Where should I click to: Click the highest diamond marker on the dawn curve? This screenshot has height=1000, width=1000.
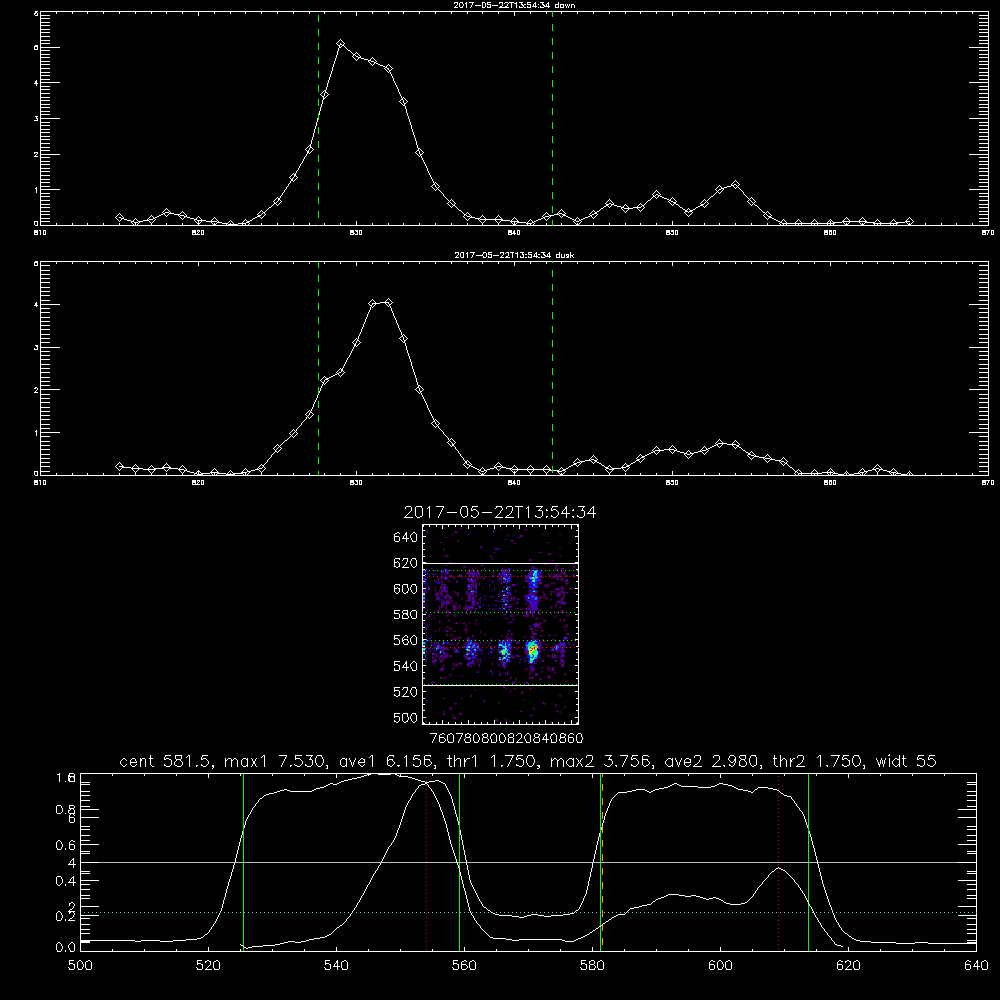[x=341, y=43]
